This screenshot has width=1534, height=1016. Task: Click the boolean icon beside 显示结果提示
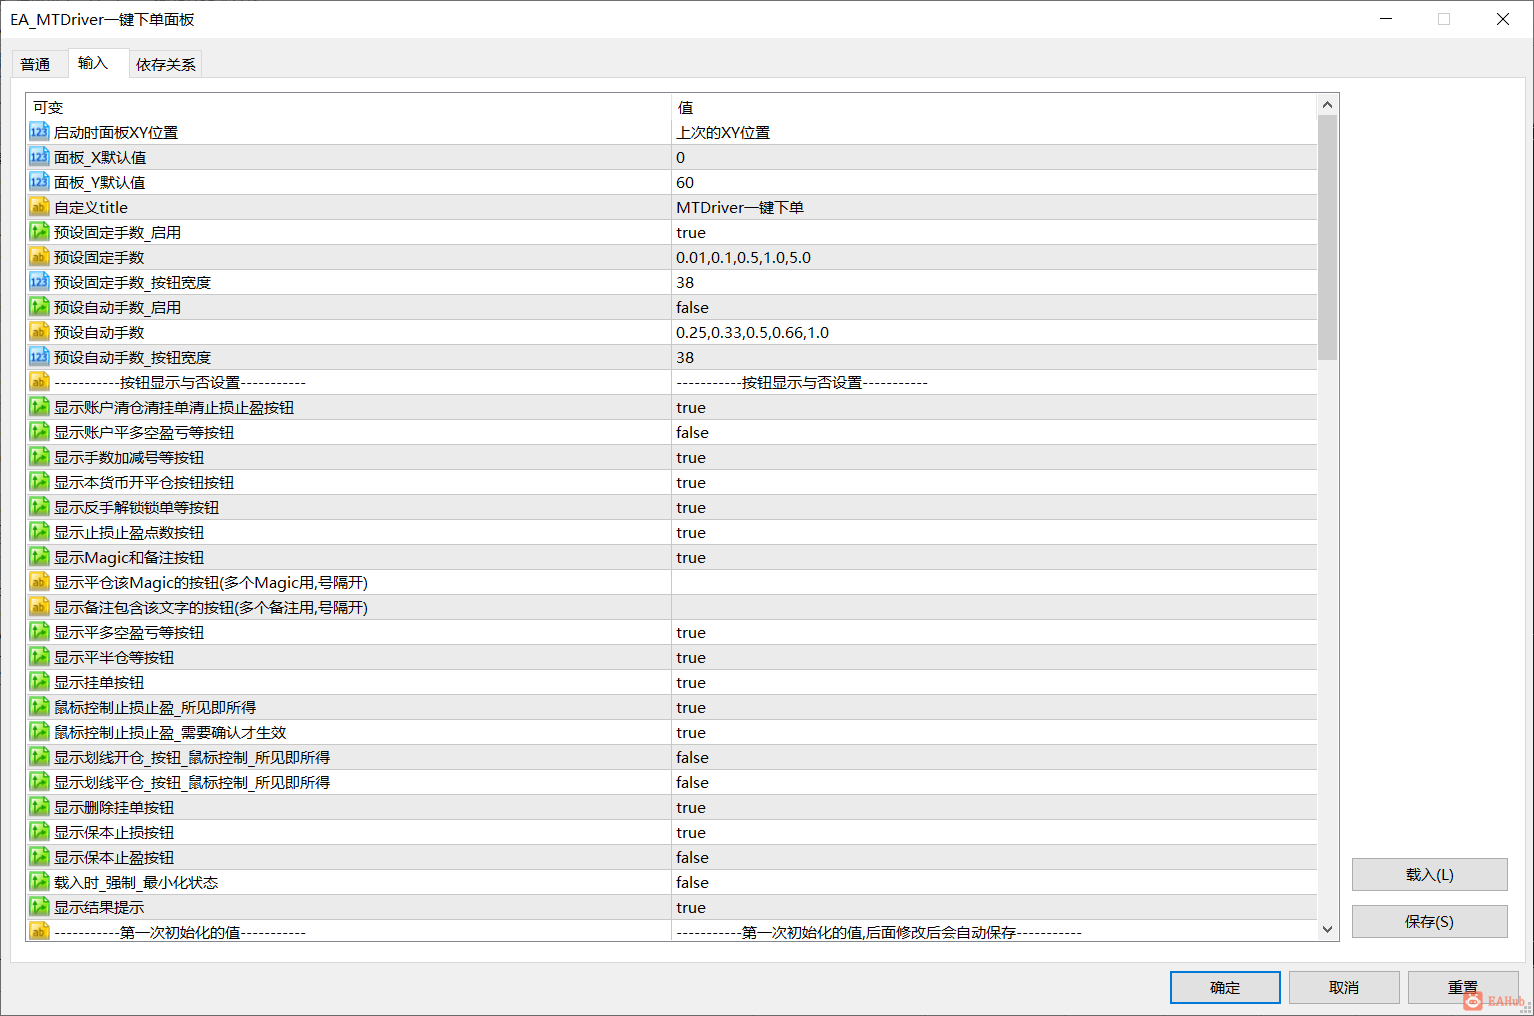(39, 907)
